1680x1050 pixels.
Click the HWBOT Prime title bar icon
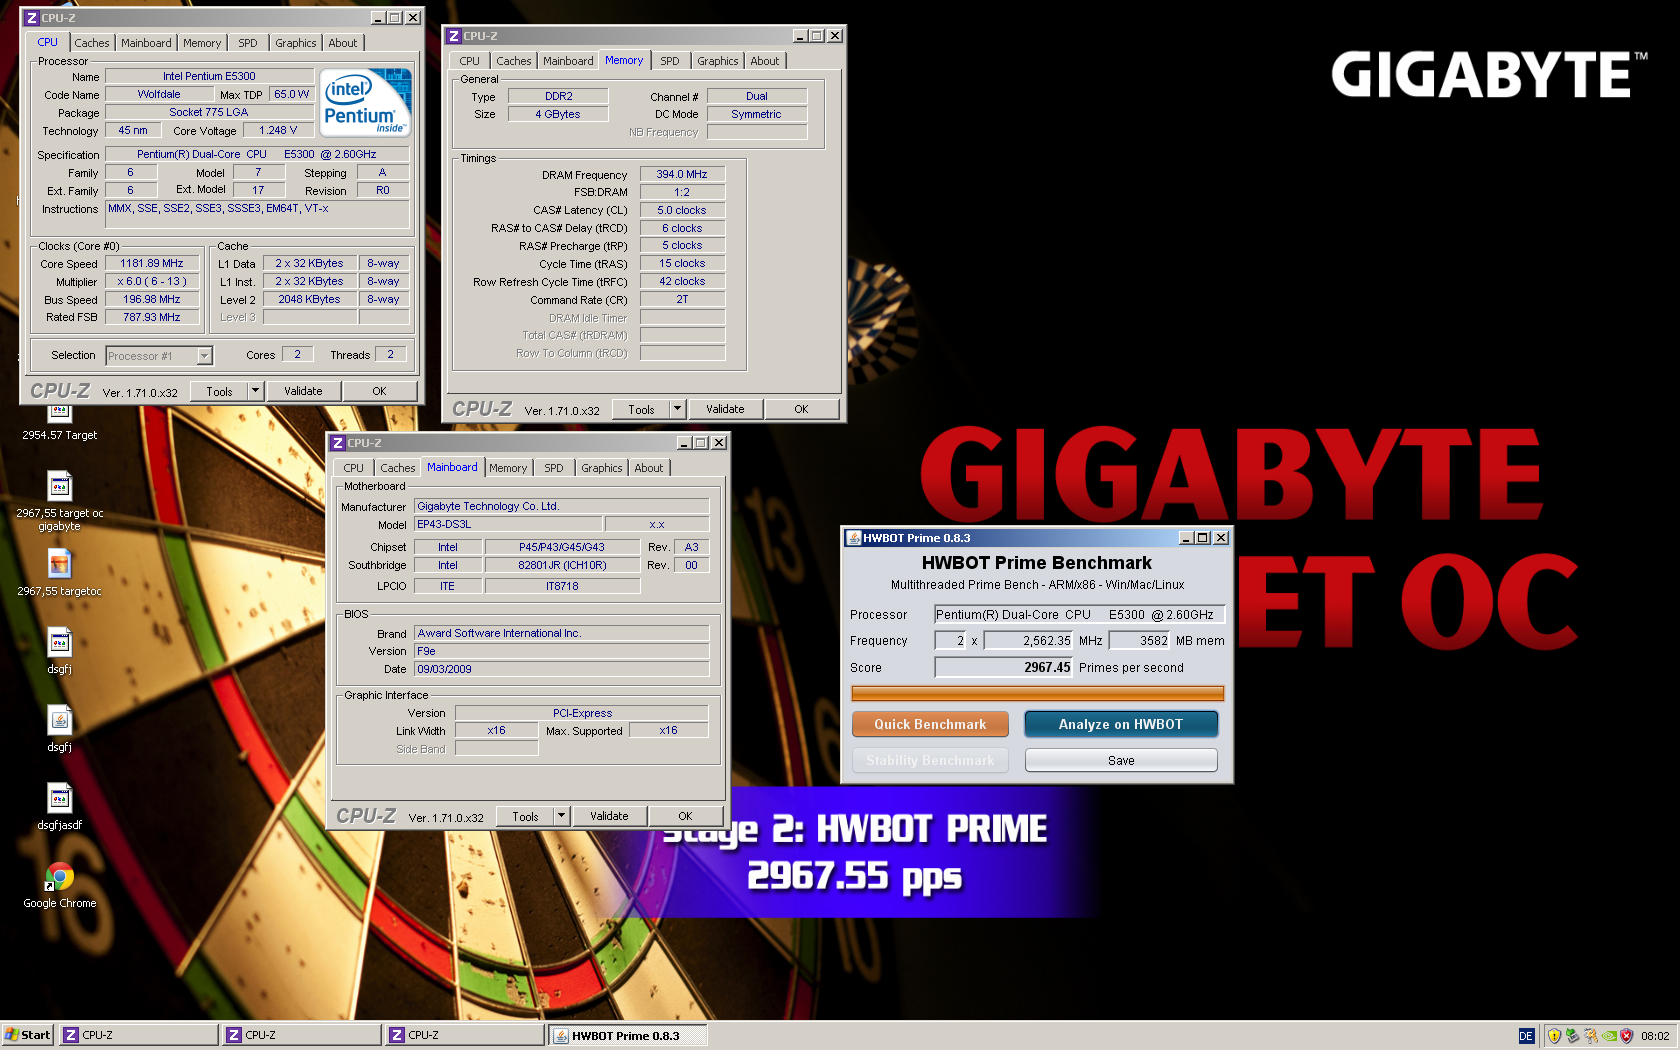pos(854,538)
